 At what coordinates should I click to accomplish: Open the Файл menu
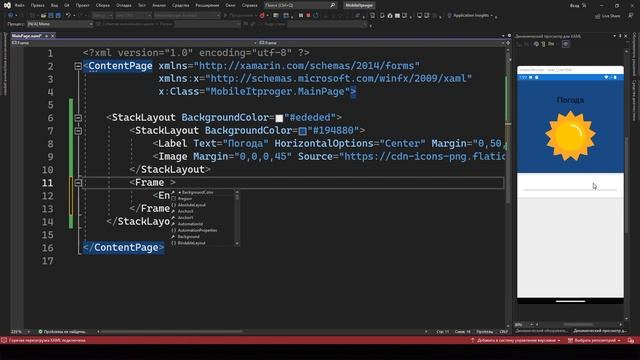pos(19,5)
